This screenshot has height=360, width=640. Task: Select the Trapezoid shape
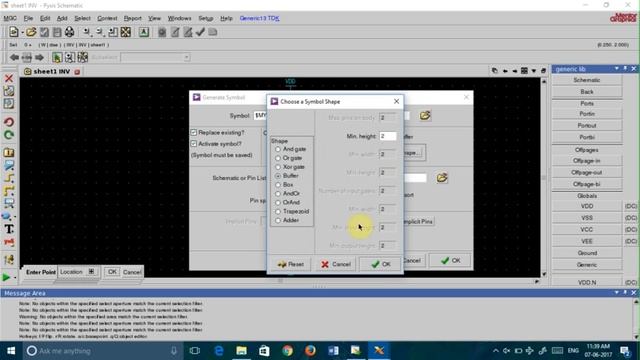tap(278, 211)
